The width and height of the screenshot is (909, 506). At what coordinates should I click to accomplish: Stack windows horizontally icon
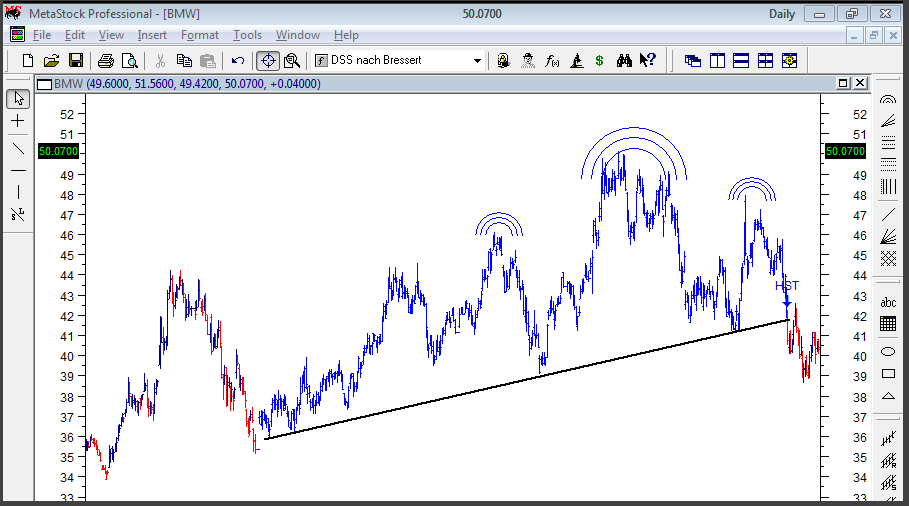click(x=741, y=60)
